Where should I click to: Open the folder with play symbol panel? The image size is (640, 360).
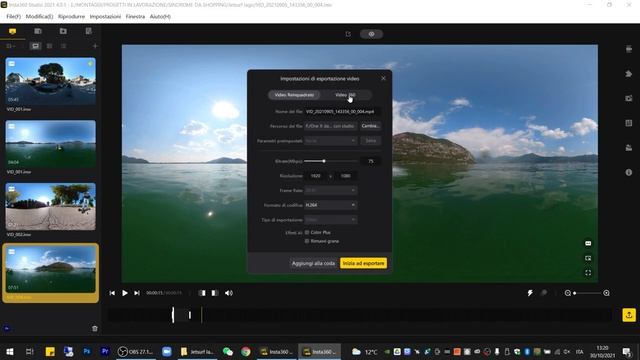click(x=63, y=31)
